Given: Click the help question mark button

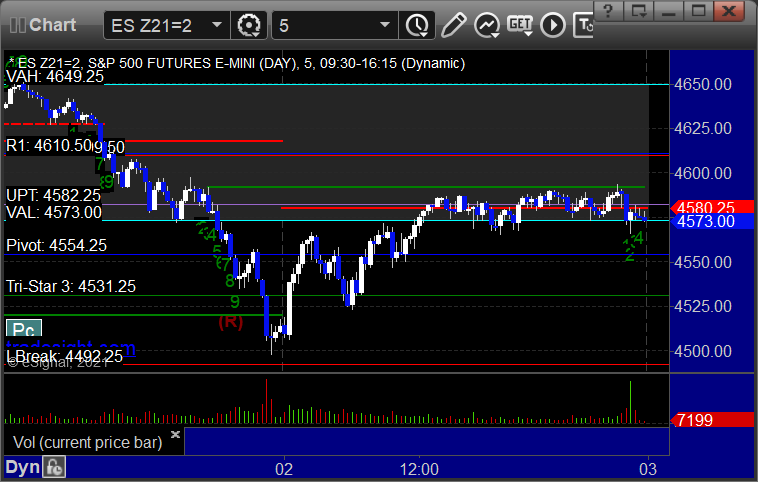Looking at the screenshot, I should tap(608, 11).
